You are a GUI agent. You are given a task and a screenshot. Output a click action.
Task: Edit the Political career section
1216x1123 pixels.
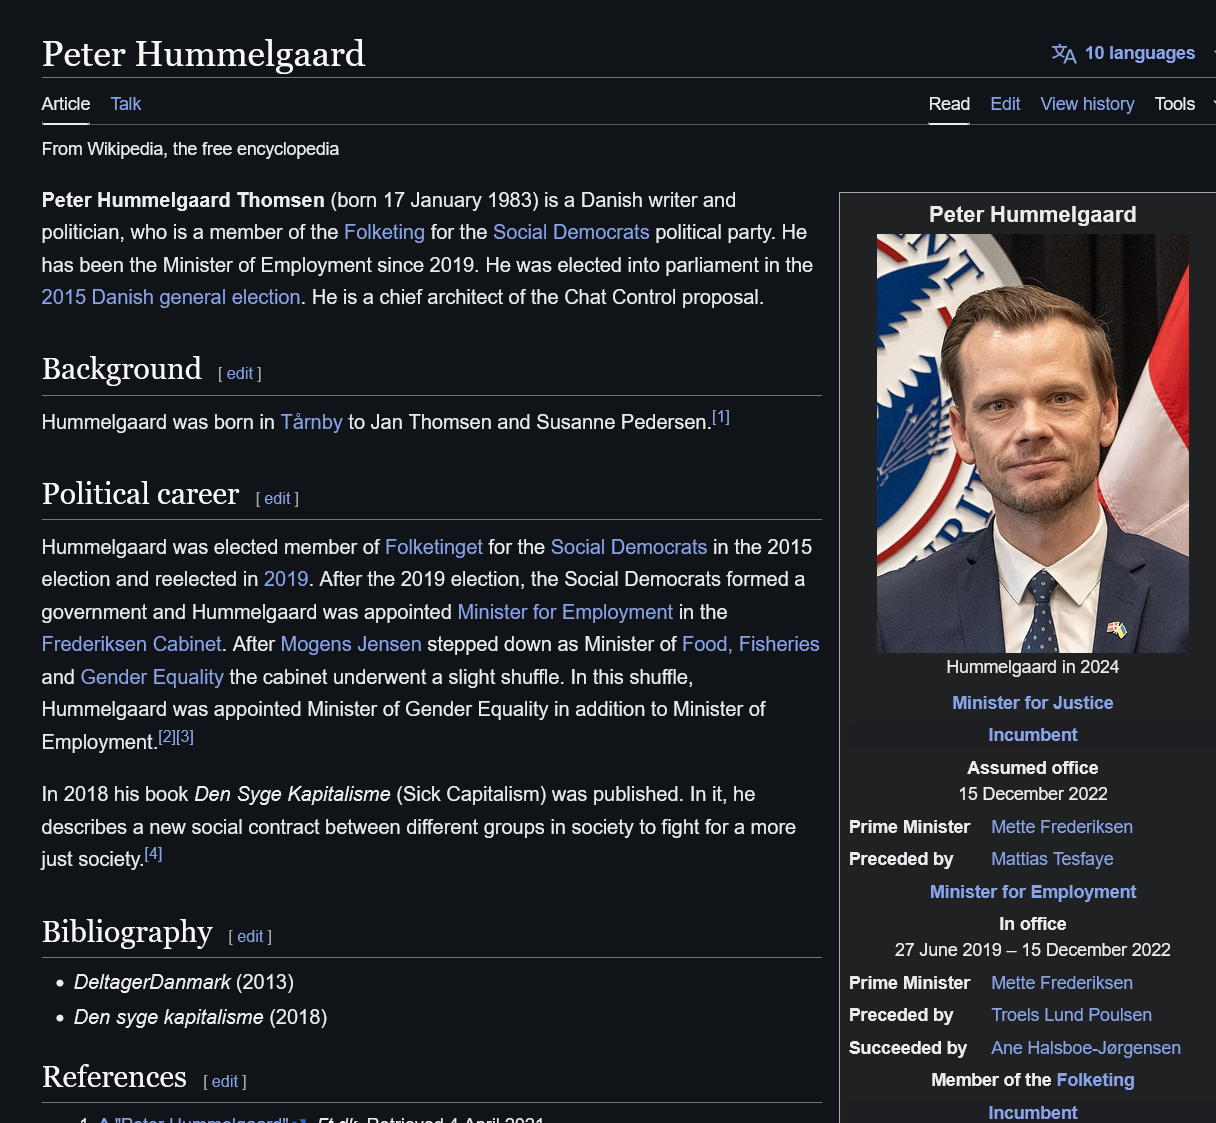pos(277,498)
